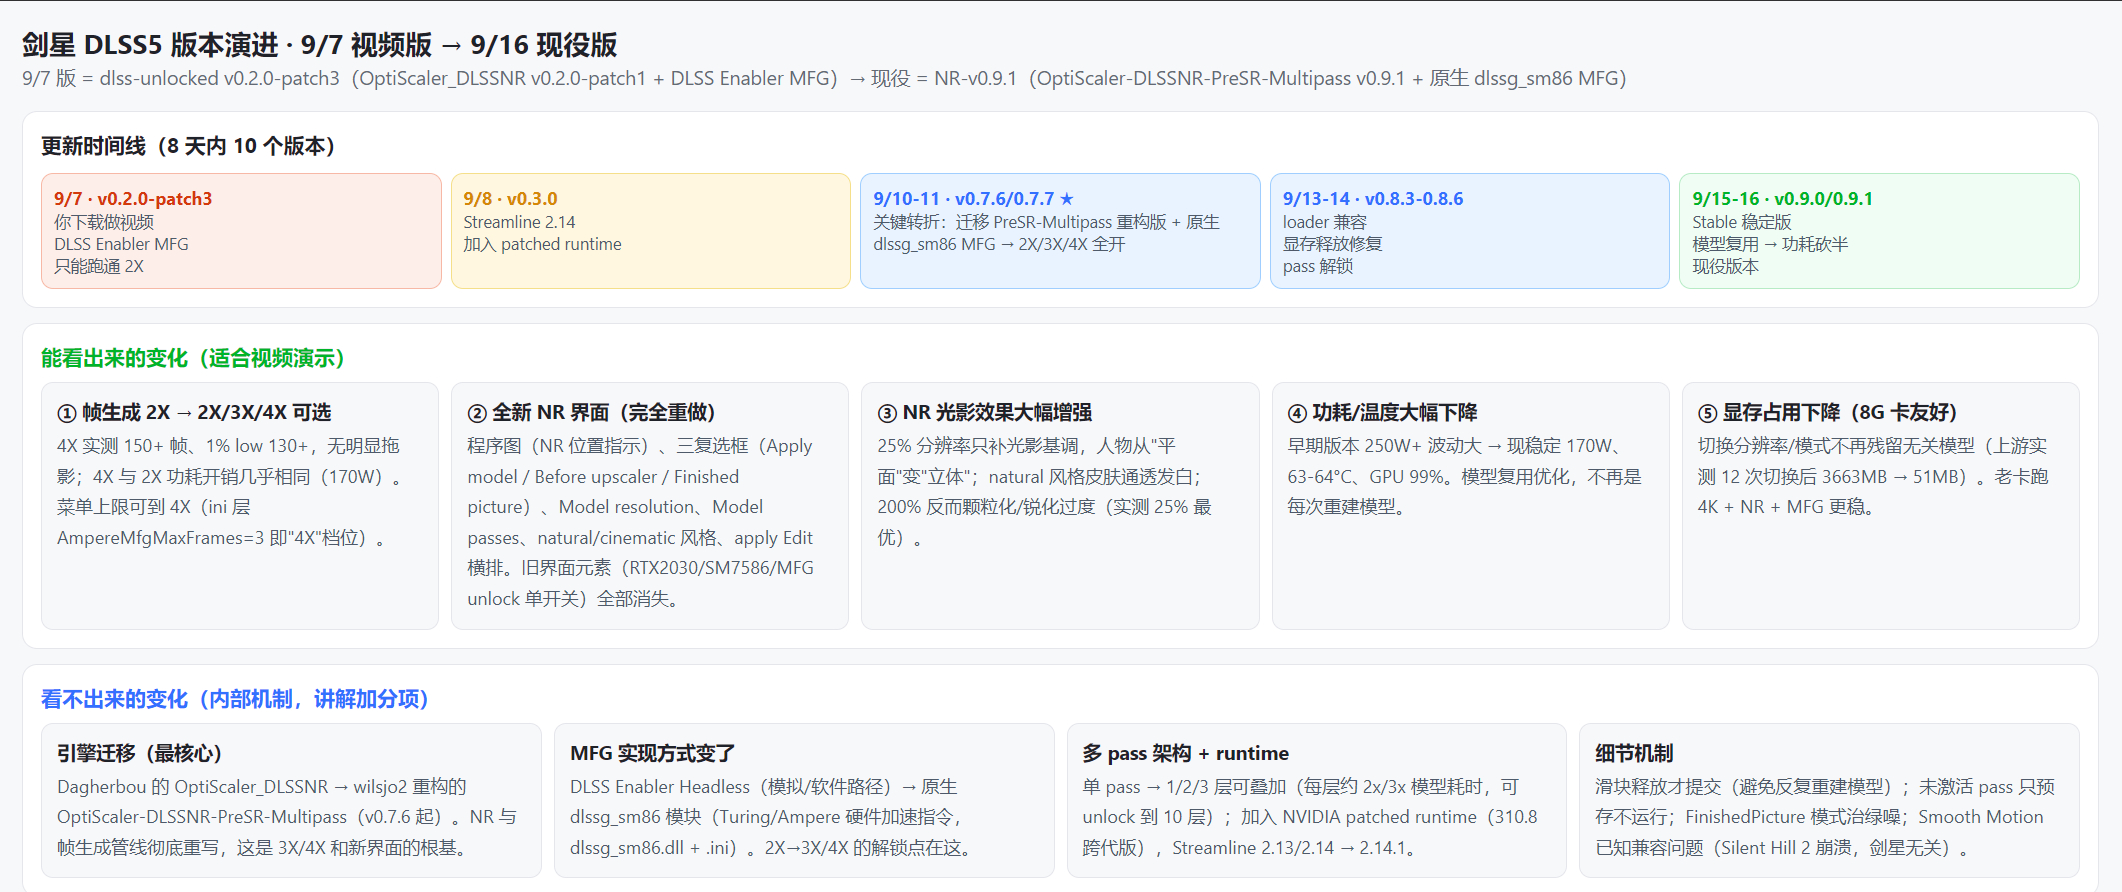
Task: Click the text "只能跑通 2X"
Action: (x=99, y=266)
